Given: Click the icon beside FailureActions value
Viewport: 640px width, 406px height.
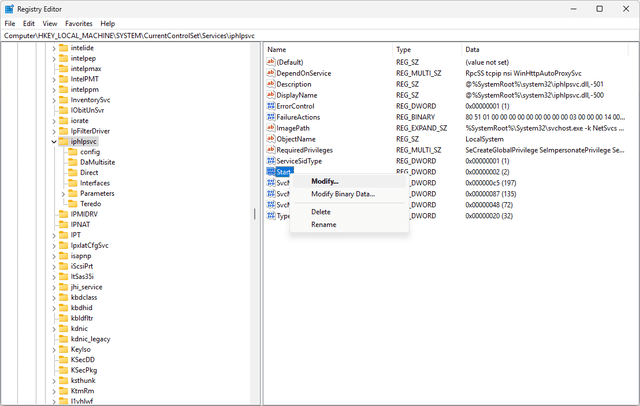Looking at the screenshot, I should [x=271, y=117].
